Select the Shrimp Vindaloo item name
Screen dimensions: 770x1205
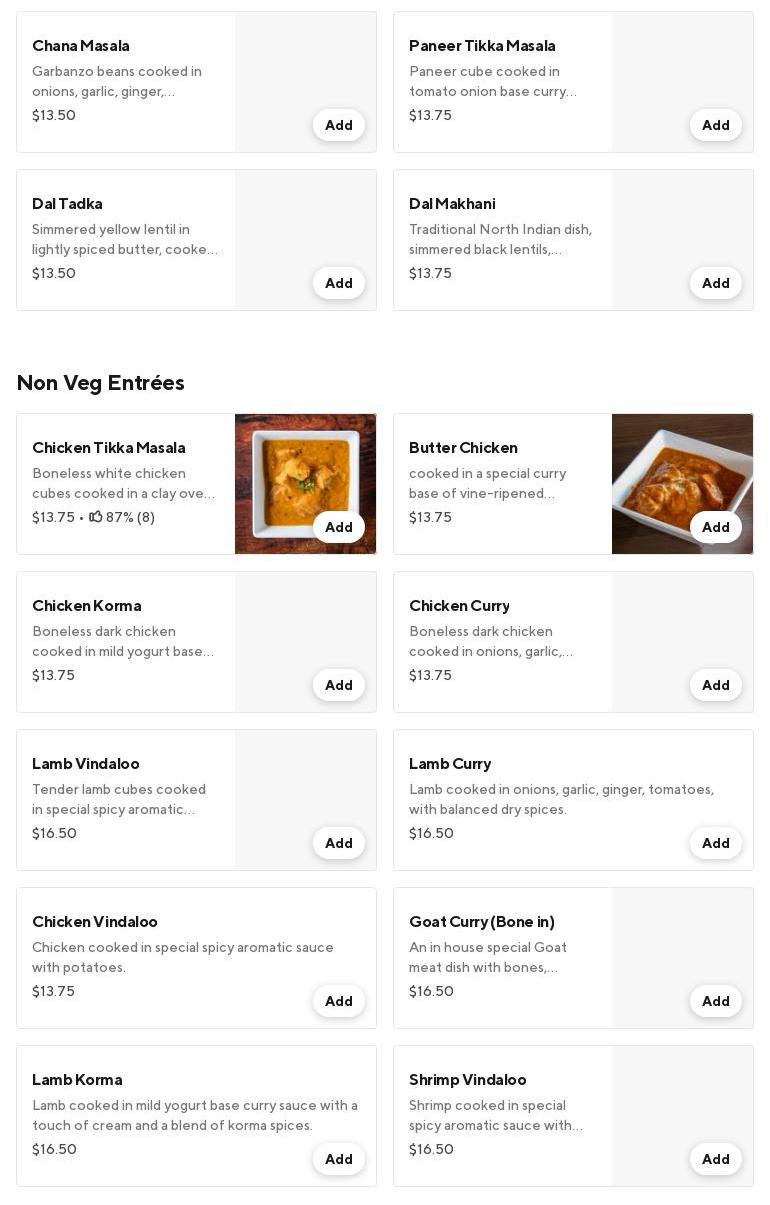tap(467, 1080)
